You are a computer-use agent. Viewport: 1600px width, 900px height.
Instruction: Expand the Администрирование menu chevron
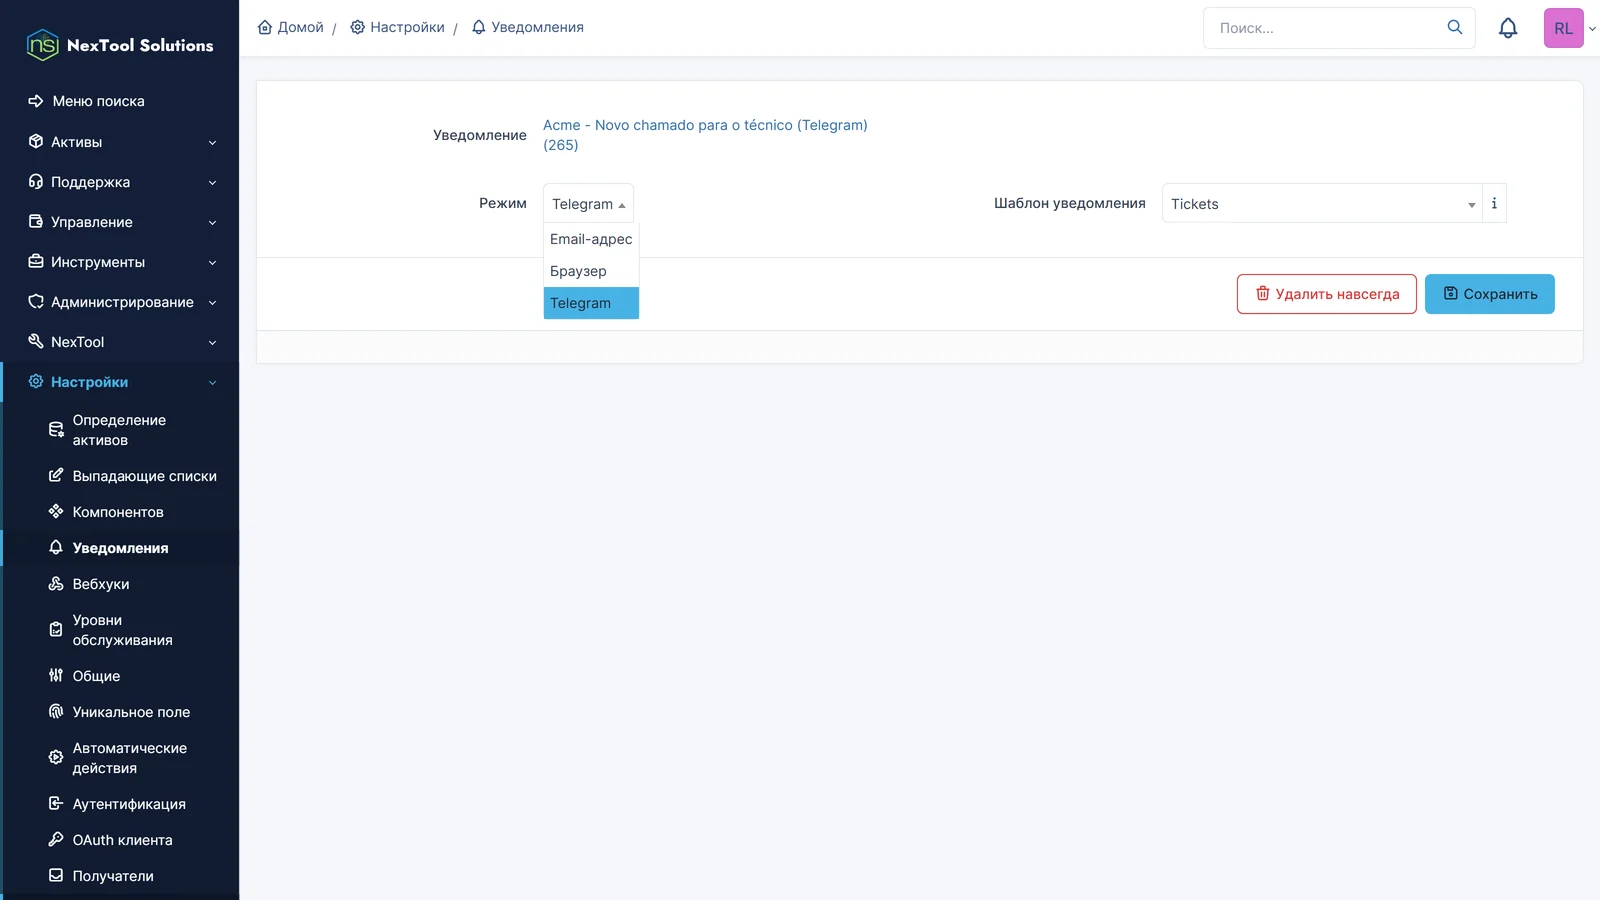(x=212, y=302)
